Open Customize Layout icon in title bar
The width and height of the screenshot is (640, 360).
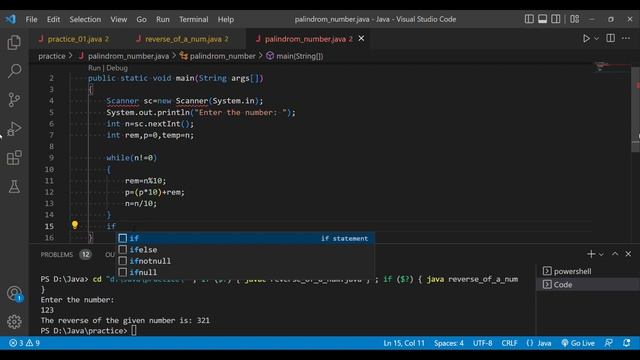[x=574, y=19]
